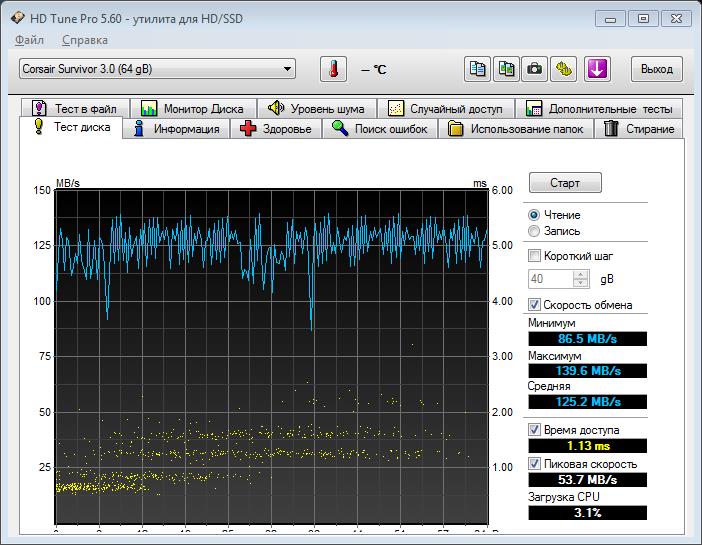Open the Здоровье health tab
Viewport: 702px width, 545px height.
276,129
